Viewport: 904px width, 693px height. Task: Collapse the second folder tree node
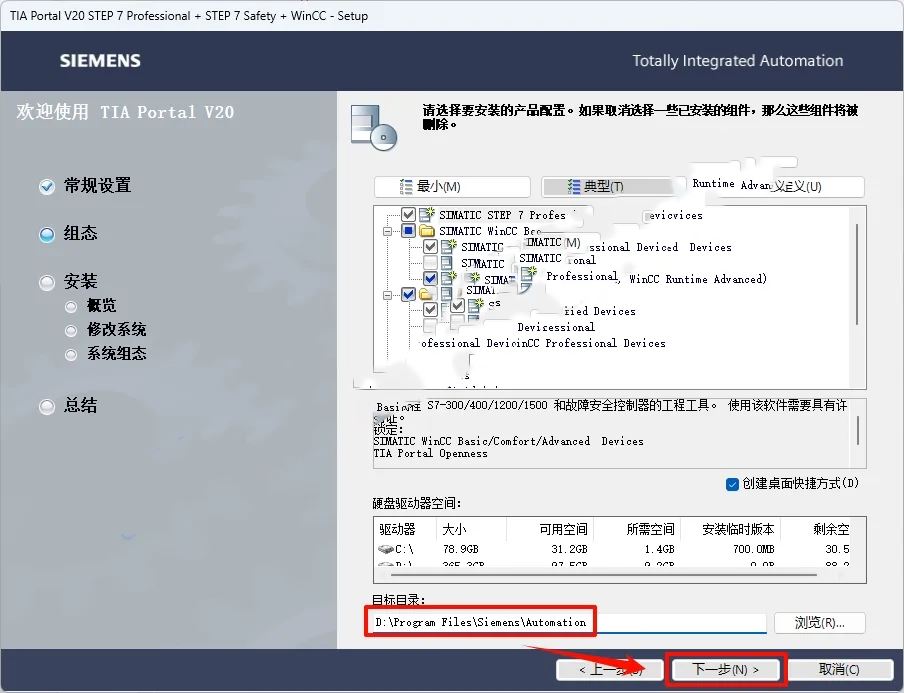[x=388, y=295]
